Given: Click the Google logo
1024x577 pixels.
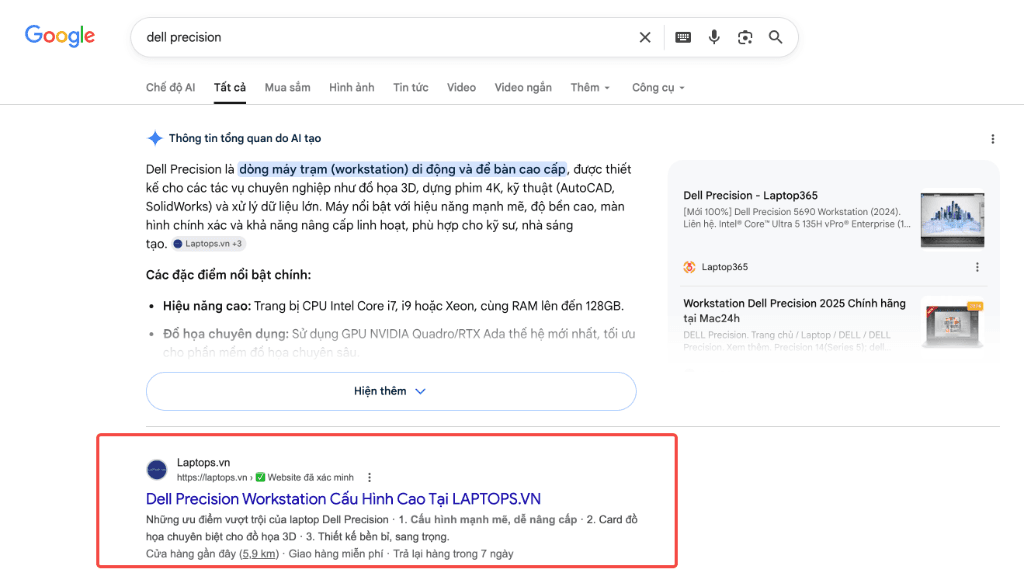Looking at the screenshot, I should [x=59, y=36].
